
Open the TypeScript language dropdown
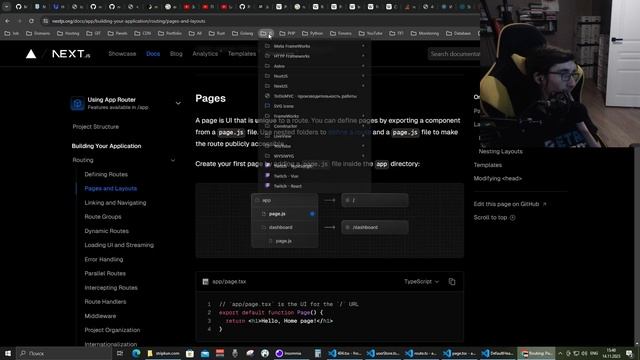click(x=421, y=282)
